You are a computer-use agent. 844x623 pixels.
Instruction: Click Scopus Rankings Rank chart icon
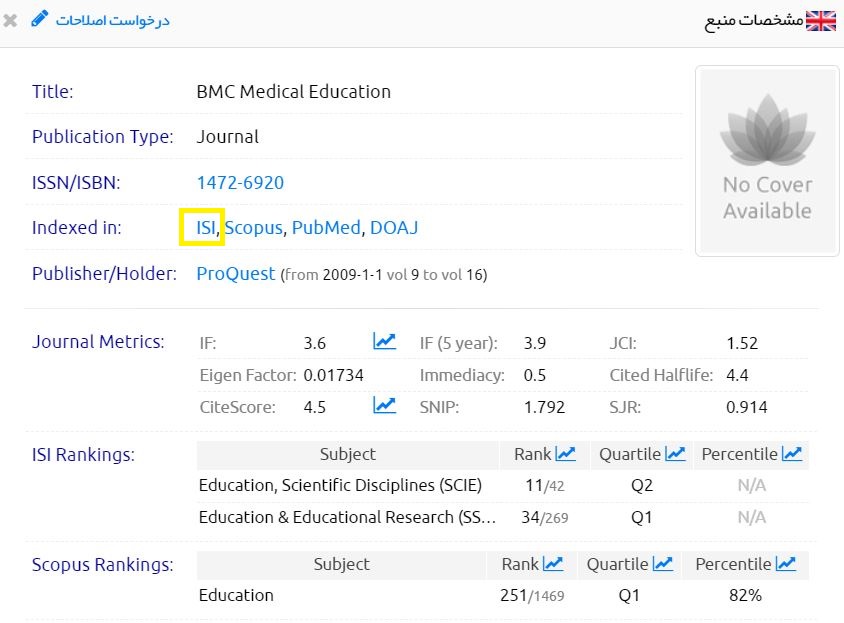(553, 564)
